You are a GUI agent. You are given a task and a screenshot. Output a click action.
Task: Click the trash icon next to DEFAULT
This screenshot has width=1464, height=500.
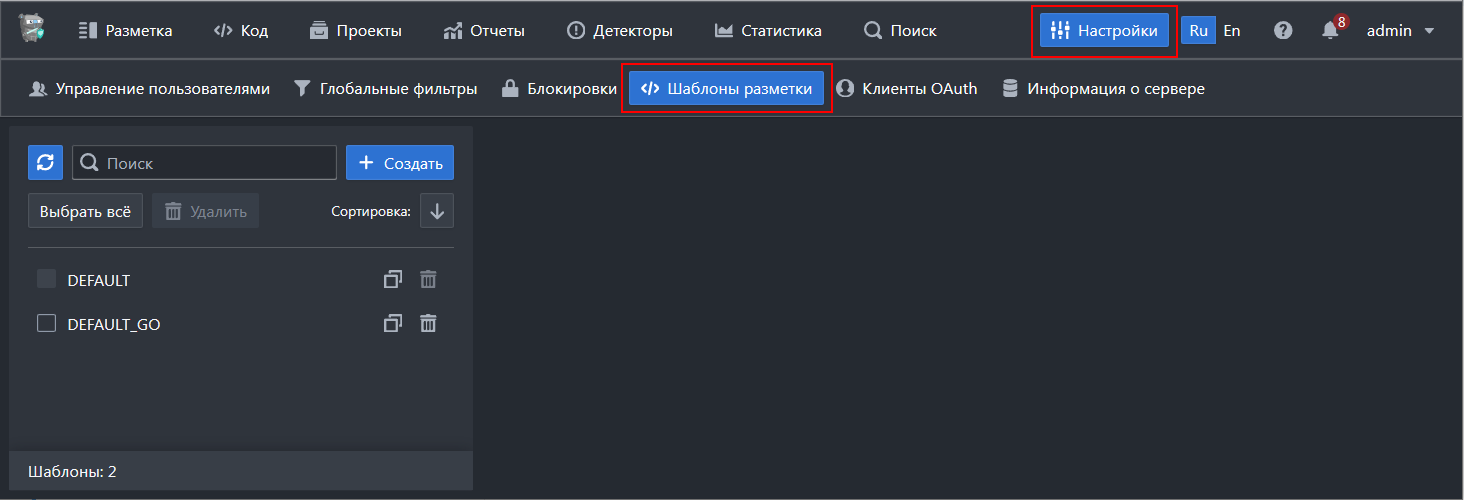point(428,280)
